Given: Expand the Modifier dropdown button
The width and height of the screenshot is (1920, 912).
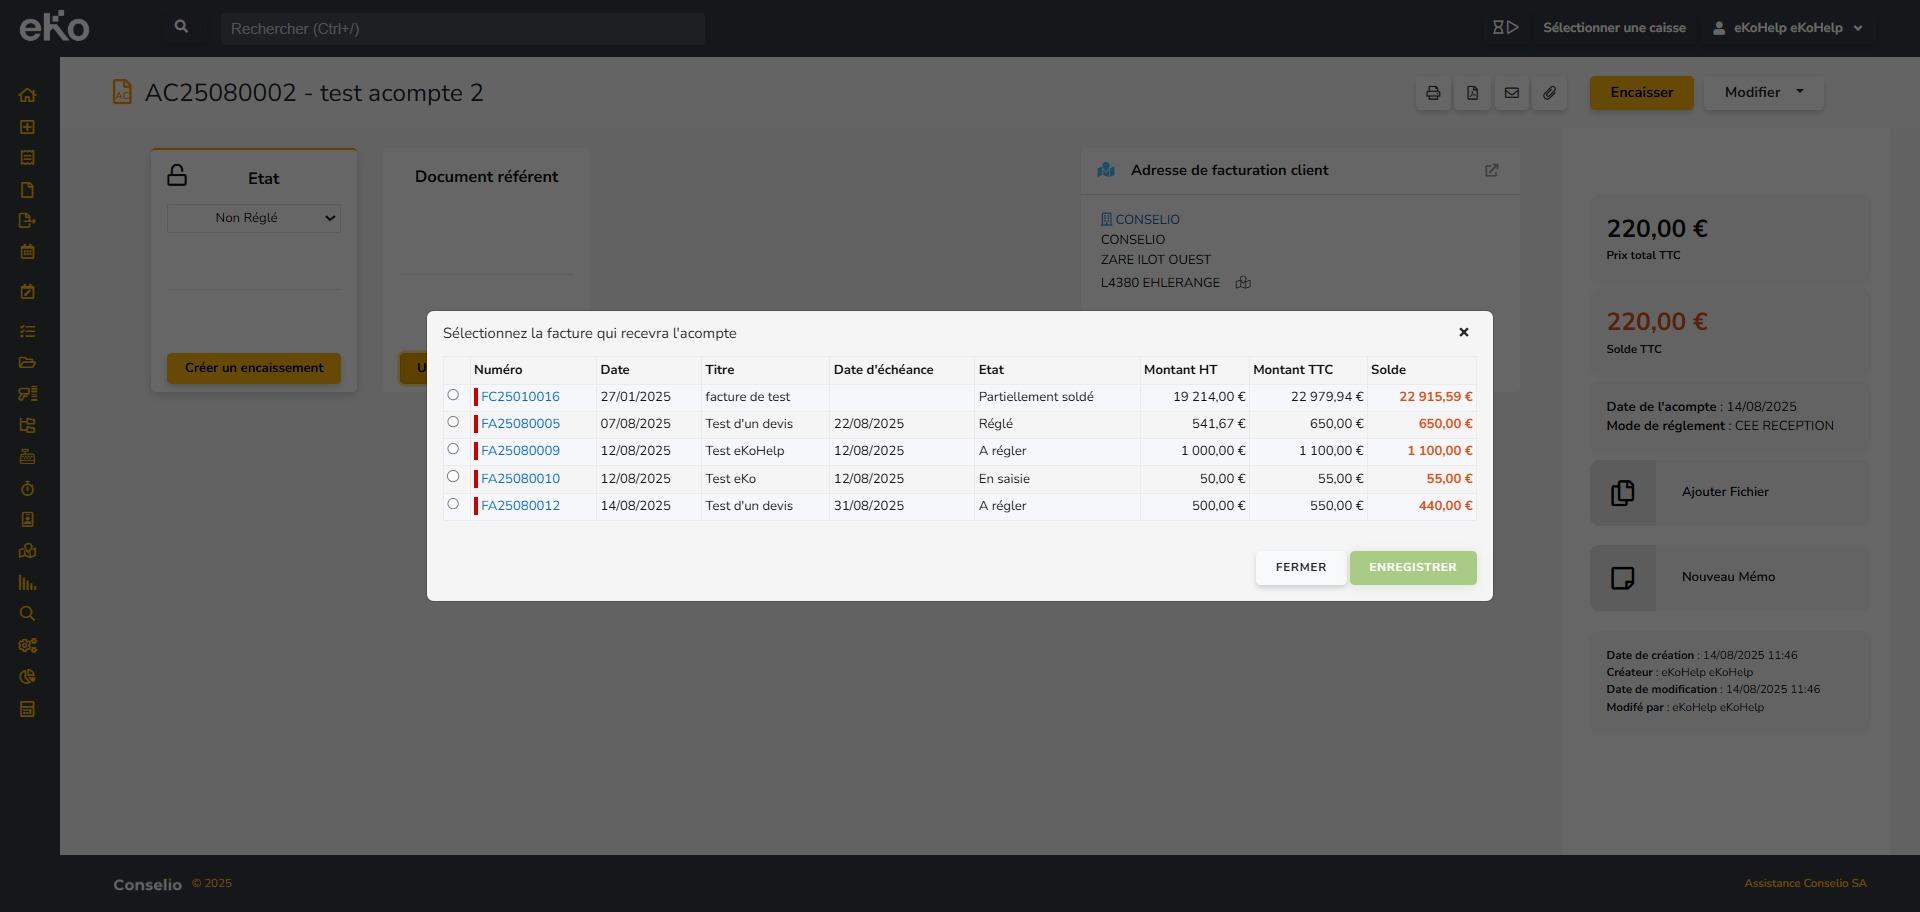Looking at the screenshot, I should pyautogui.click(x=1763, y=93).
